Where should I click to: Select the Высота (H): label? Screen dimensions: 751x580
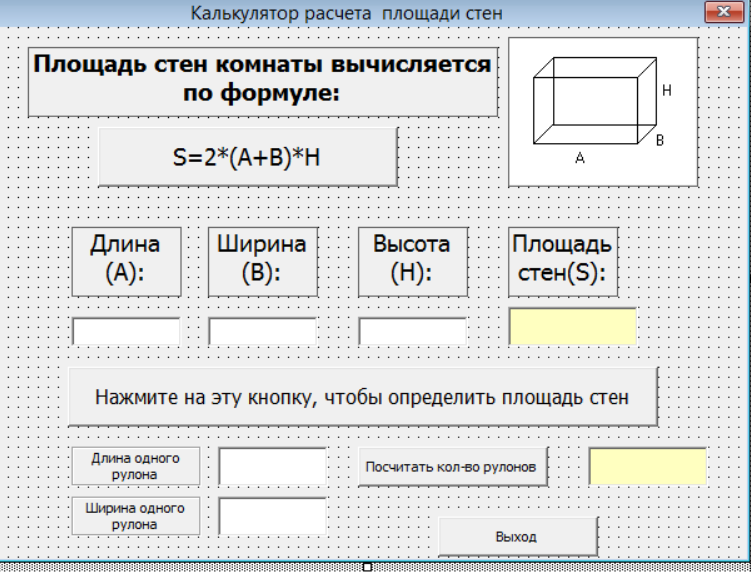click(x=413, y=262)
